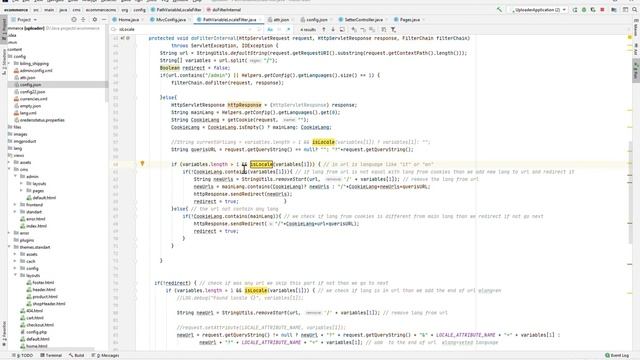Select adminconfig.xml in the project tree
The height and width of the screenshot is (360, 640).
coord(33,71)
